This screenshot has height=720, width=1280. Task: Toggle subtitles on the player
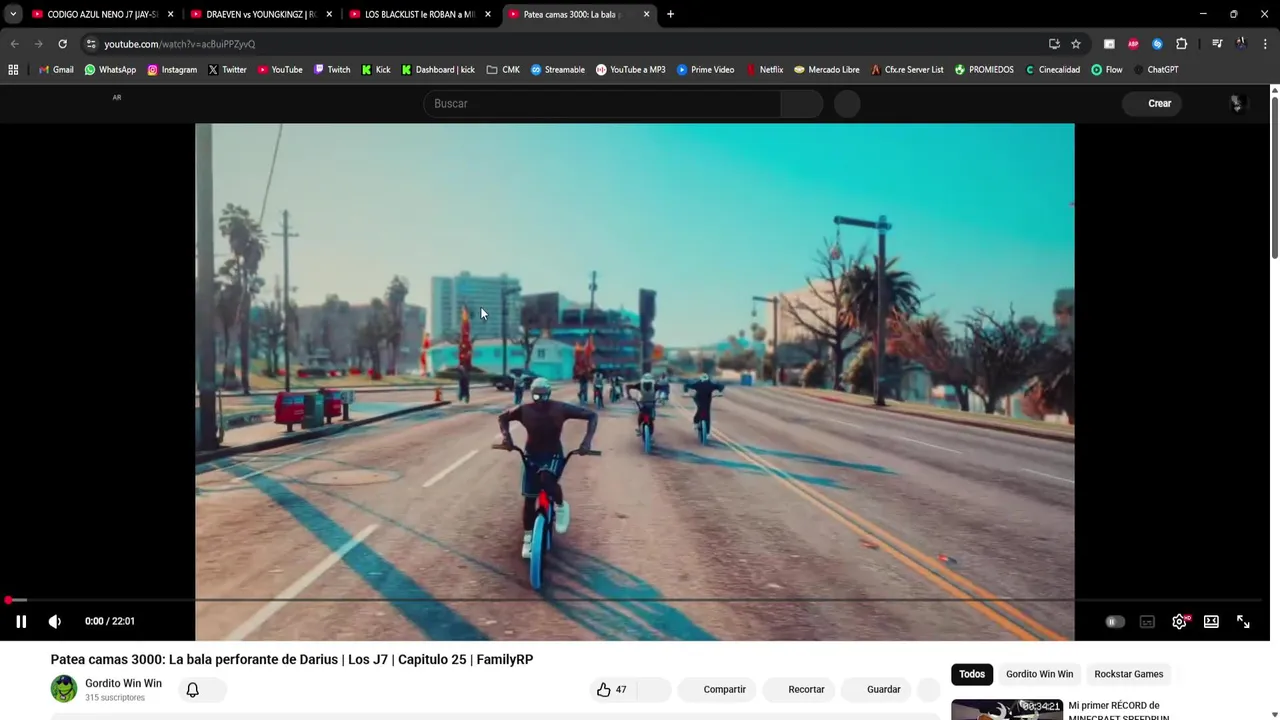pos(1147,621)
